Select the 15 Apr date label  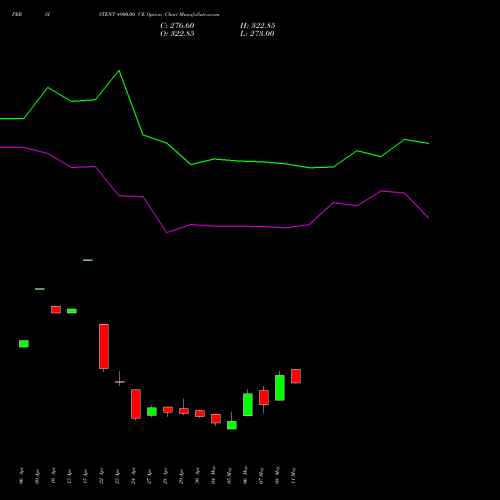tap(86, 476)
